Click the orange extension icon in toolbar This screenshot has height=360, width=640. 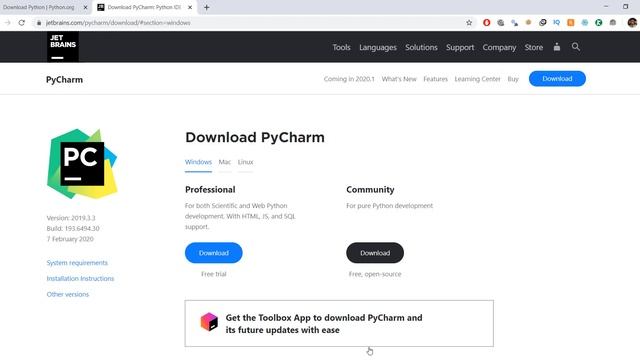pyautogui.click(x=571, y=23)
